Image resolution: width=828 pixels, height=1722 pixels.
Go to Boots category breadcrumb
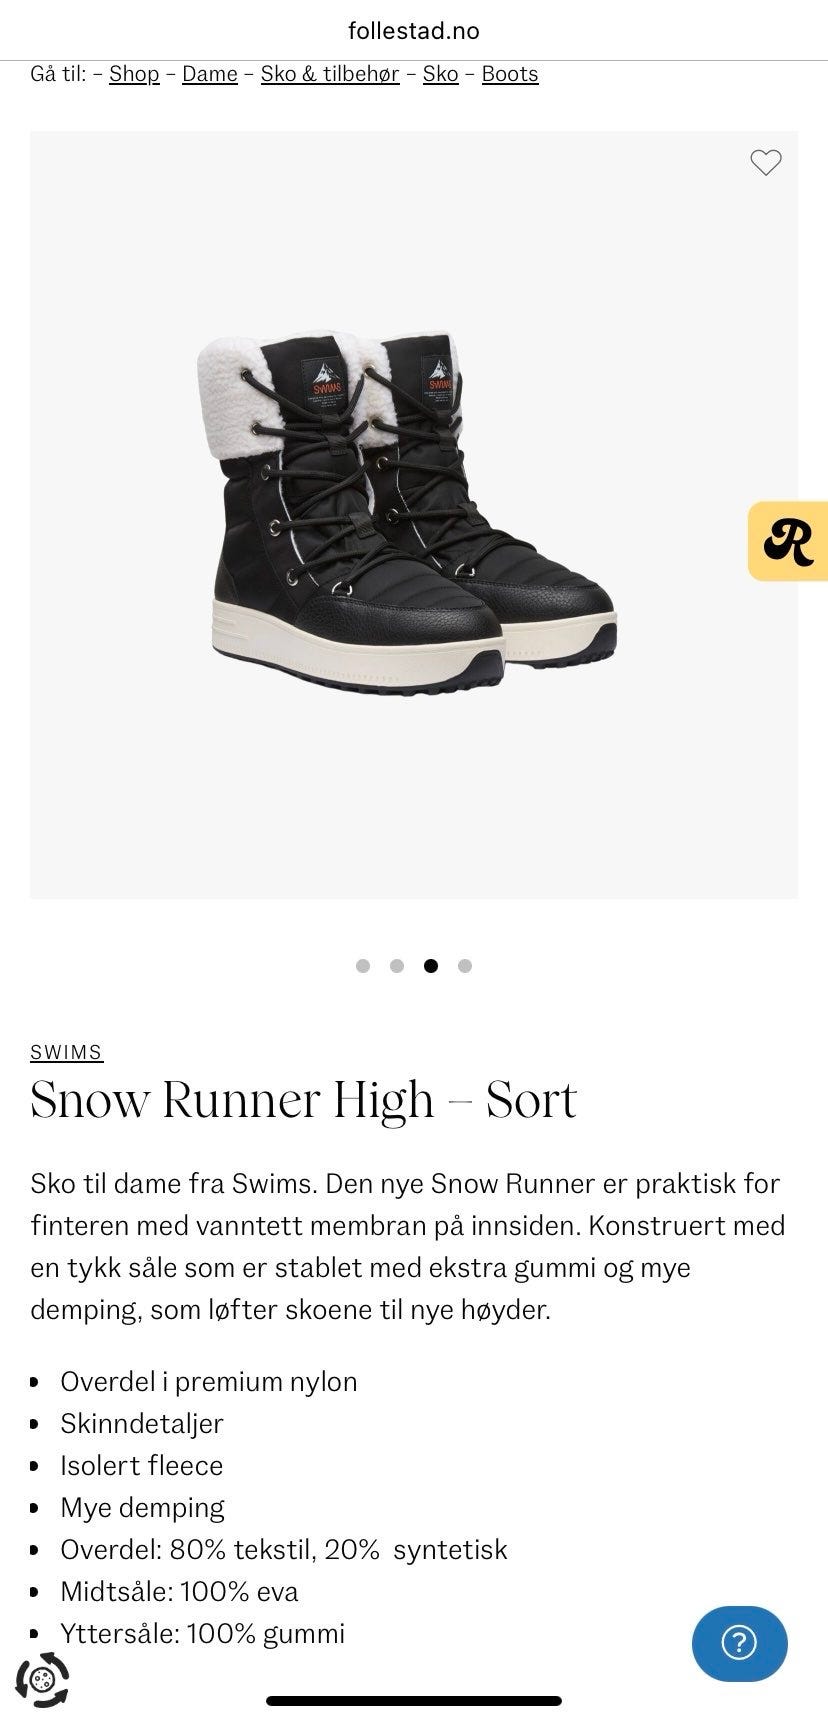[x=510, y=74]
